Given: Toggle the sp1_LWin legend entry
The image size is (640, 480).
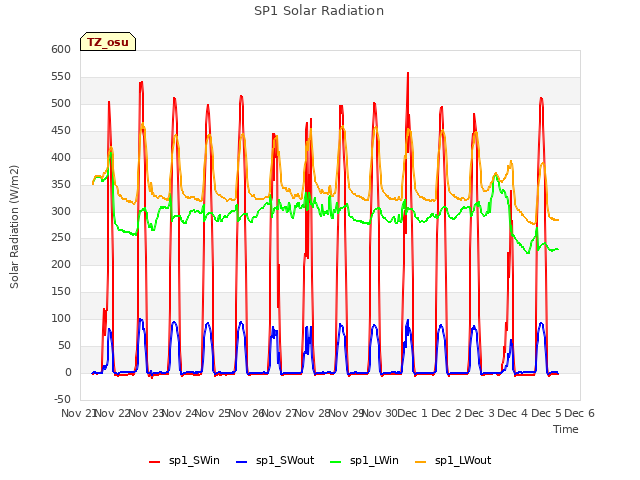Looking at the screenshot, I should [x=364, y=461].
